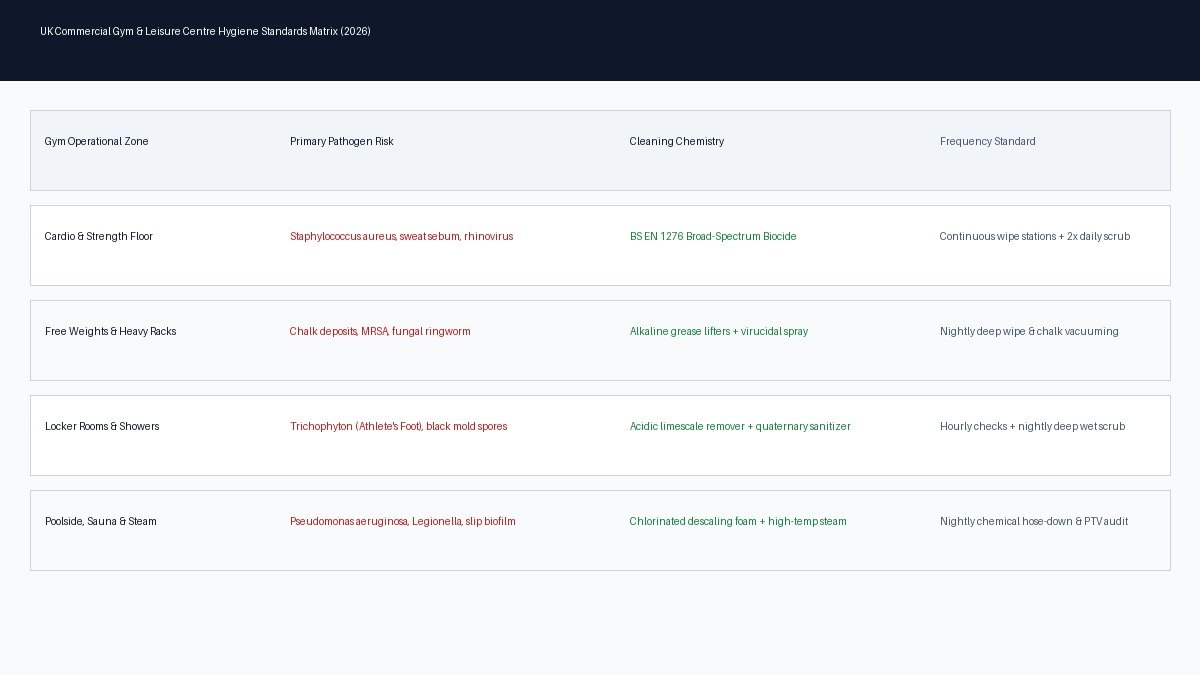Image resolution: width=1200 pixels, height=675 pixels.
Task: Click the Primary Pathogen Risk column header
Action: click(342, 142)
